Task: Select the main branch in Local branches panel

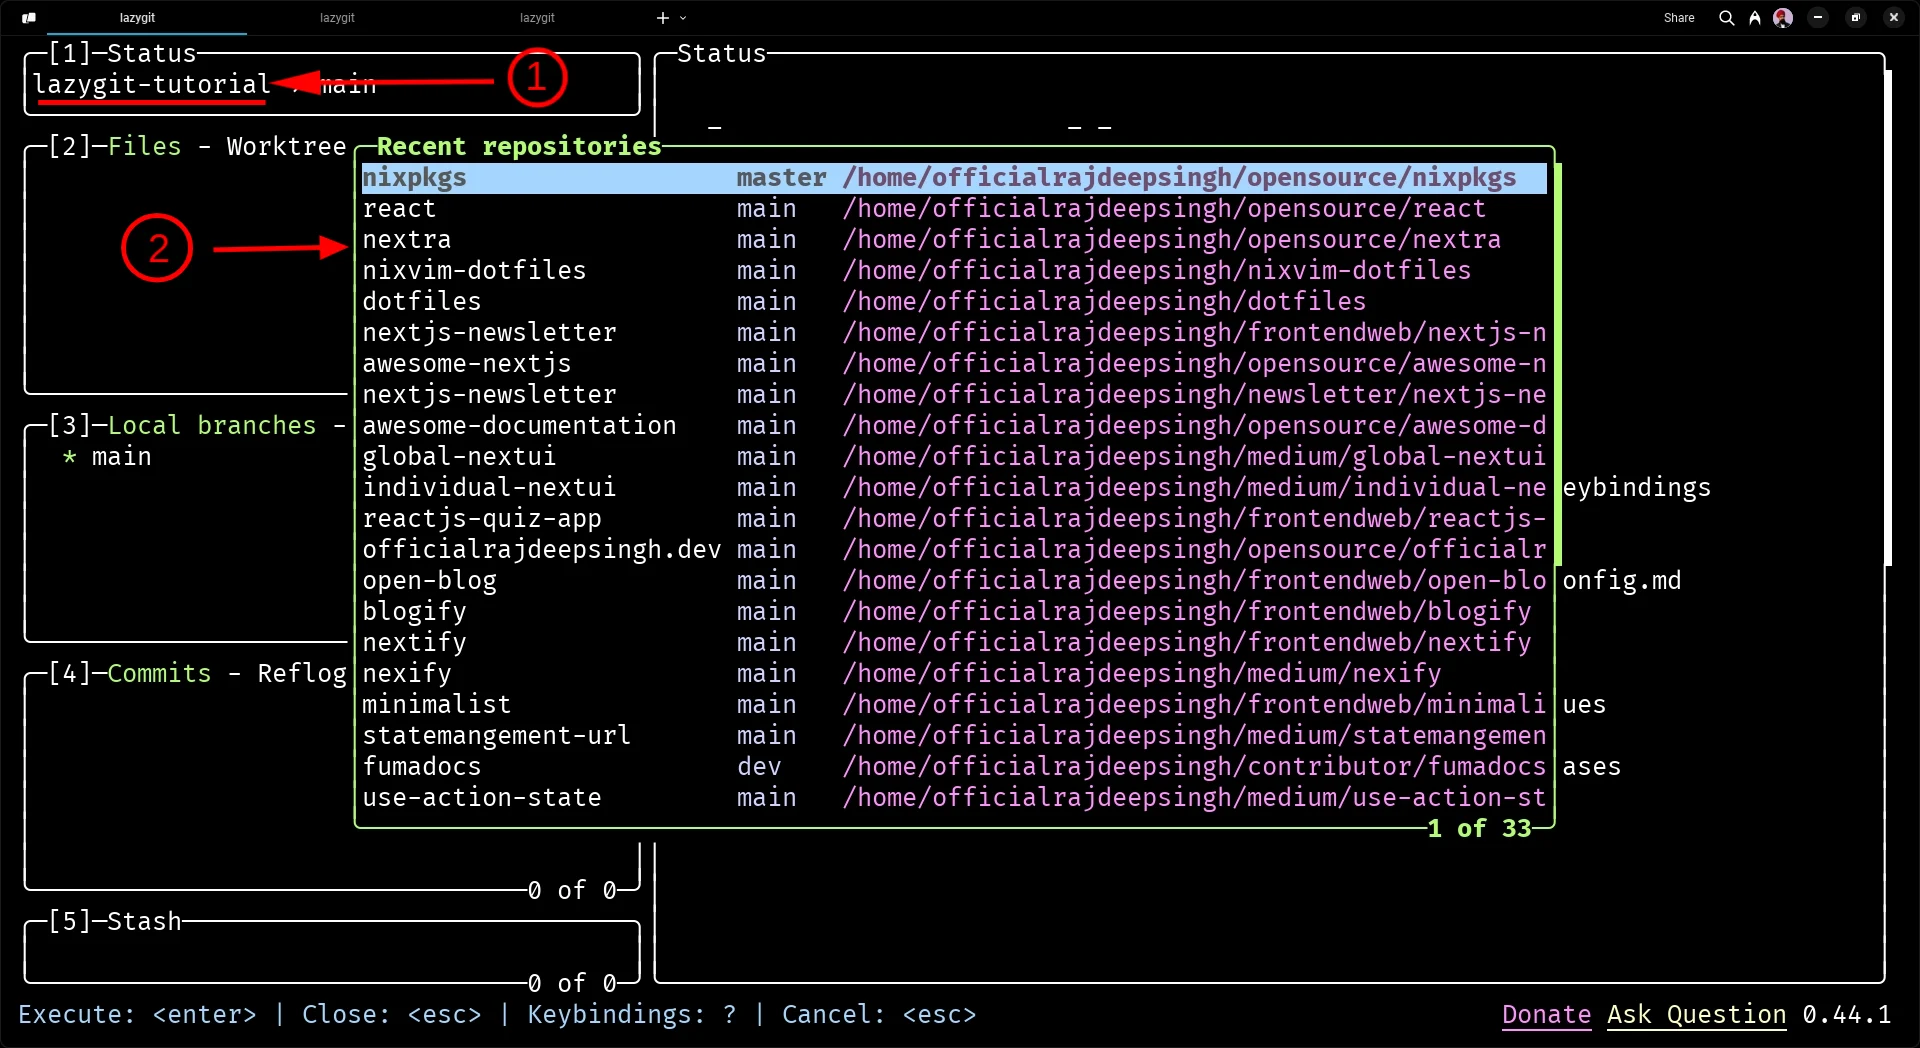Action: [x=121, y=457]
